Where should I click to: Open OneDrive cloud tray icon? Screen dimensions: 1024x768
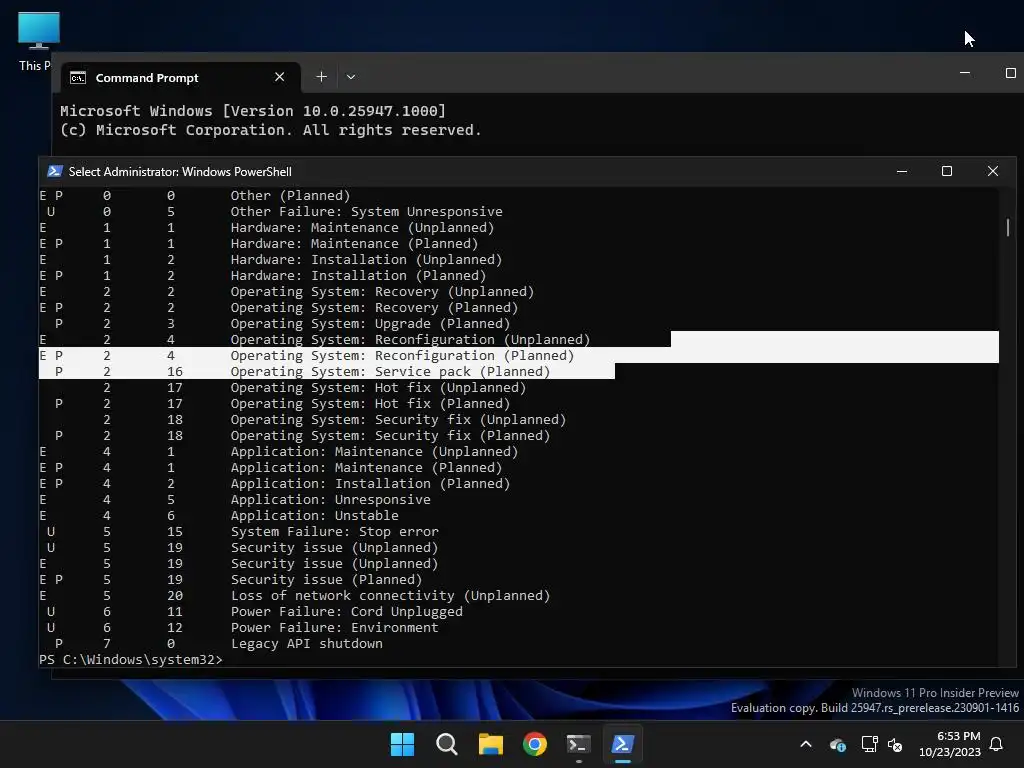click(x=838, y=744)
